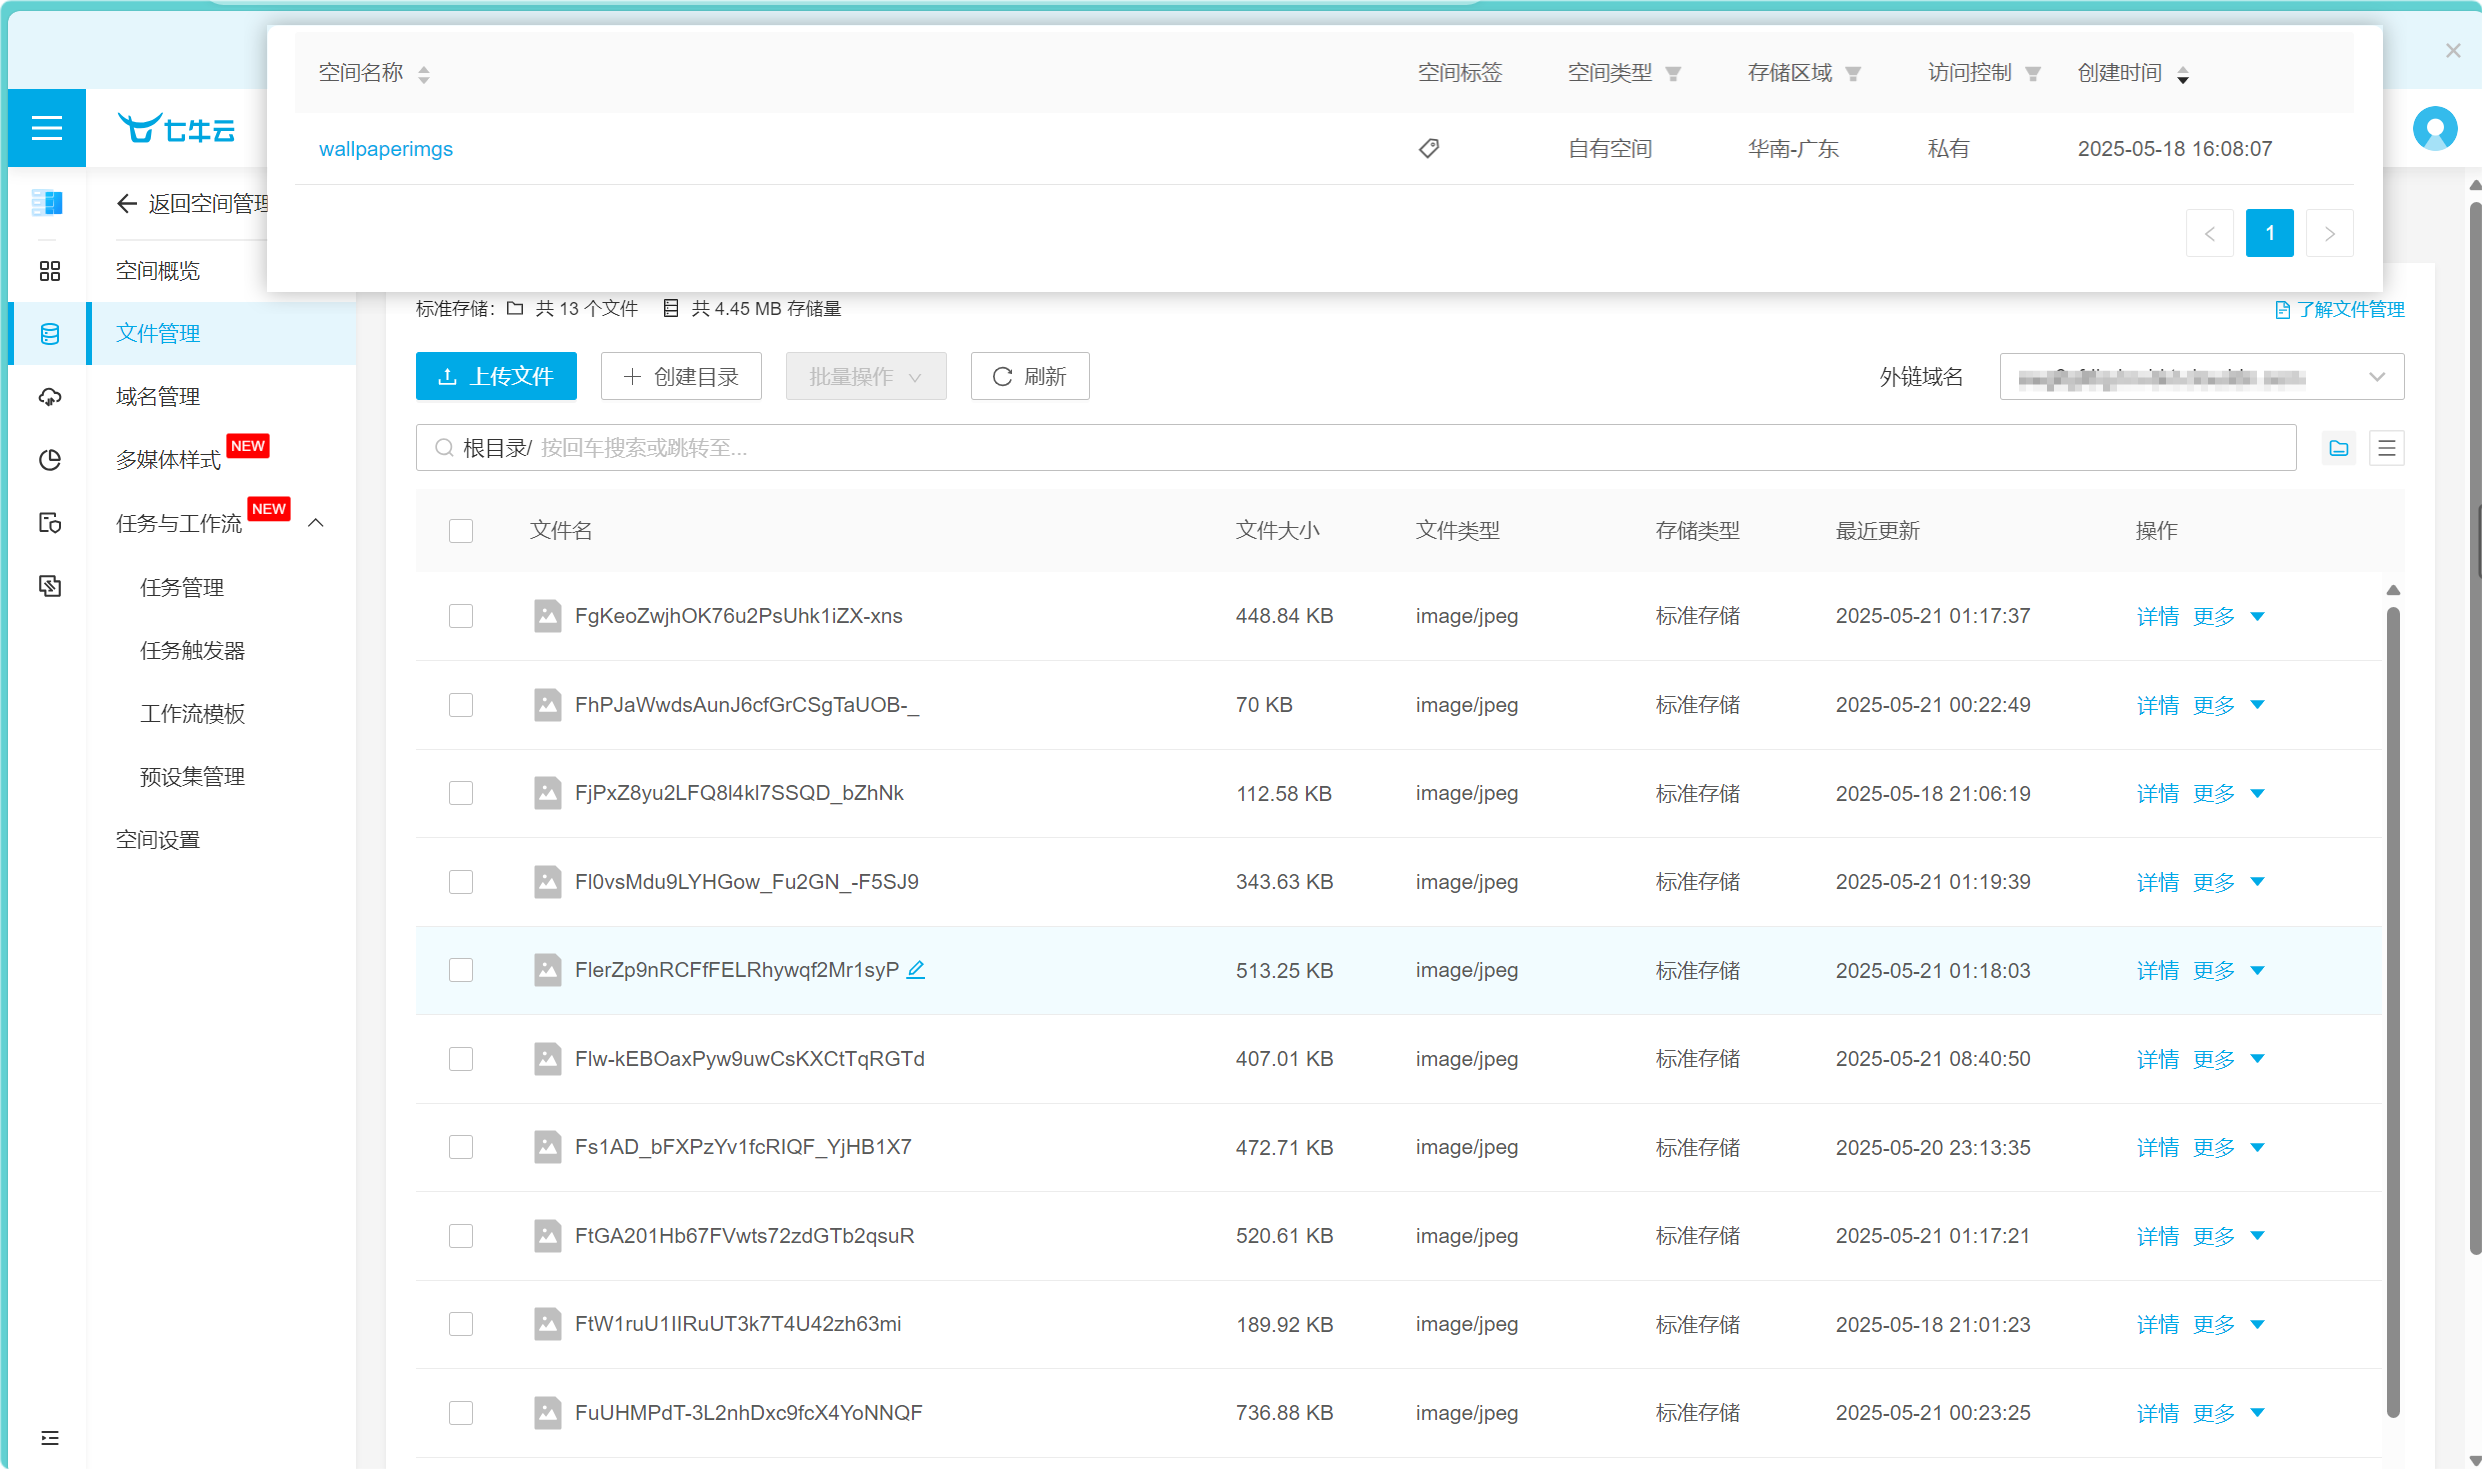Collapse the 任务与工作流 section

(316, 523)
